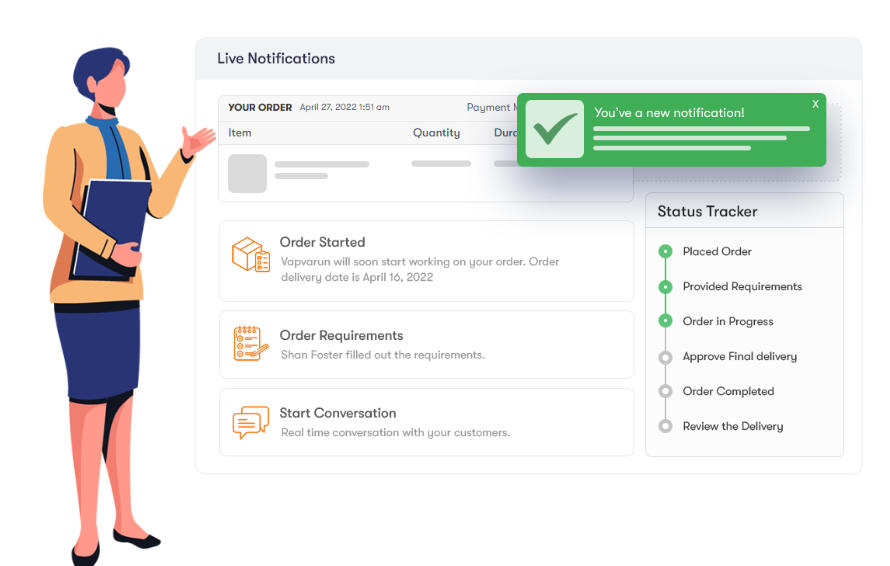Select the Placed Order status dot

point(665,251)
